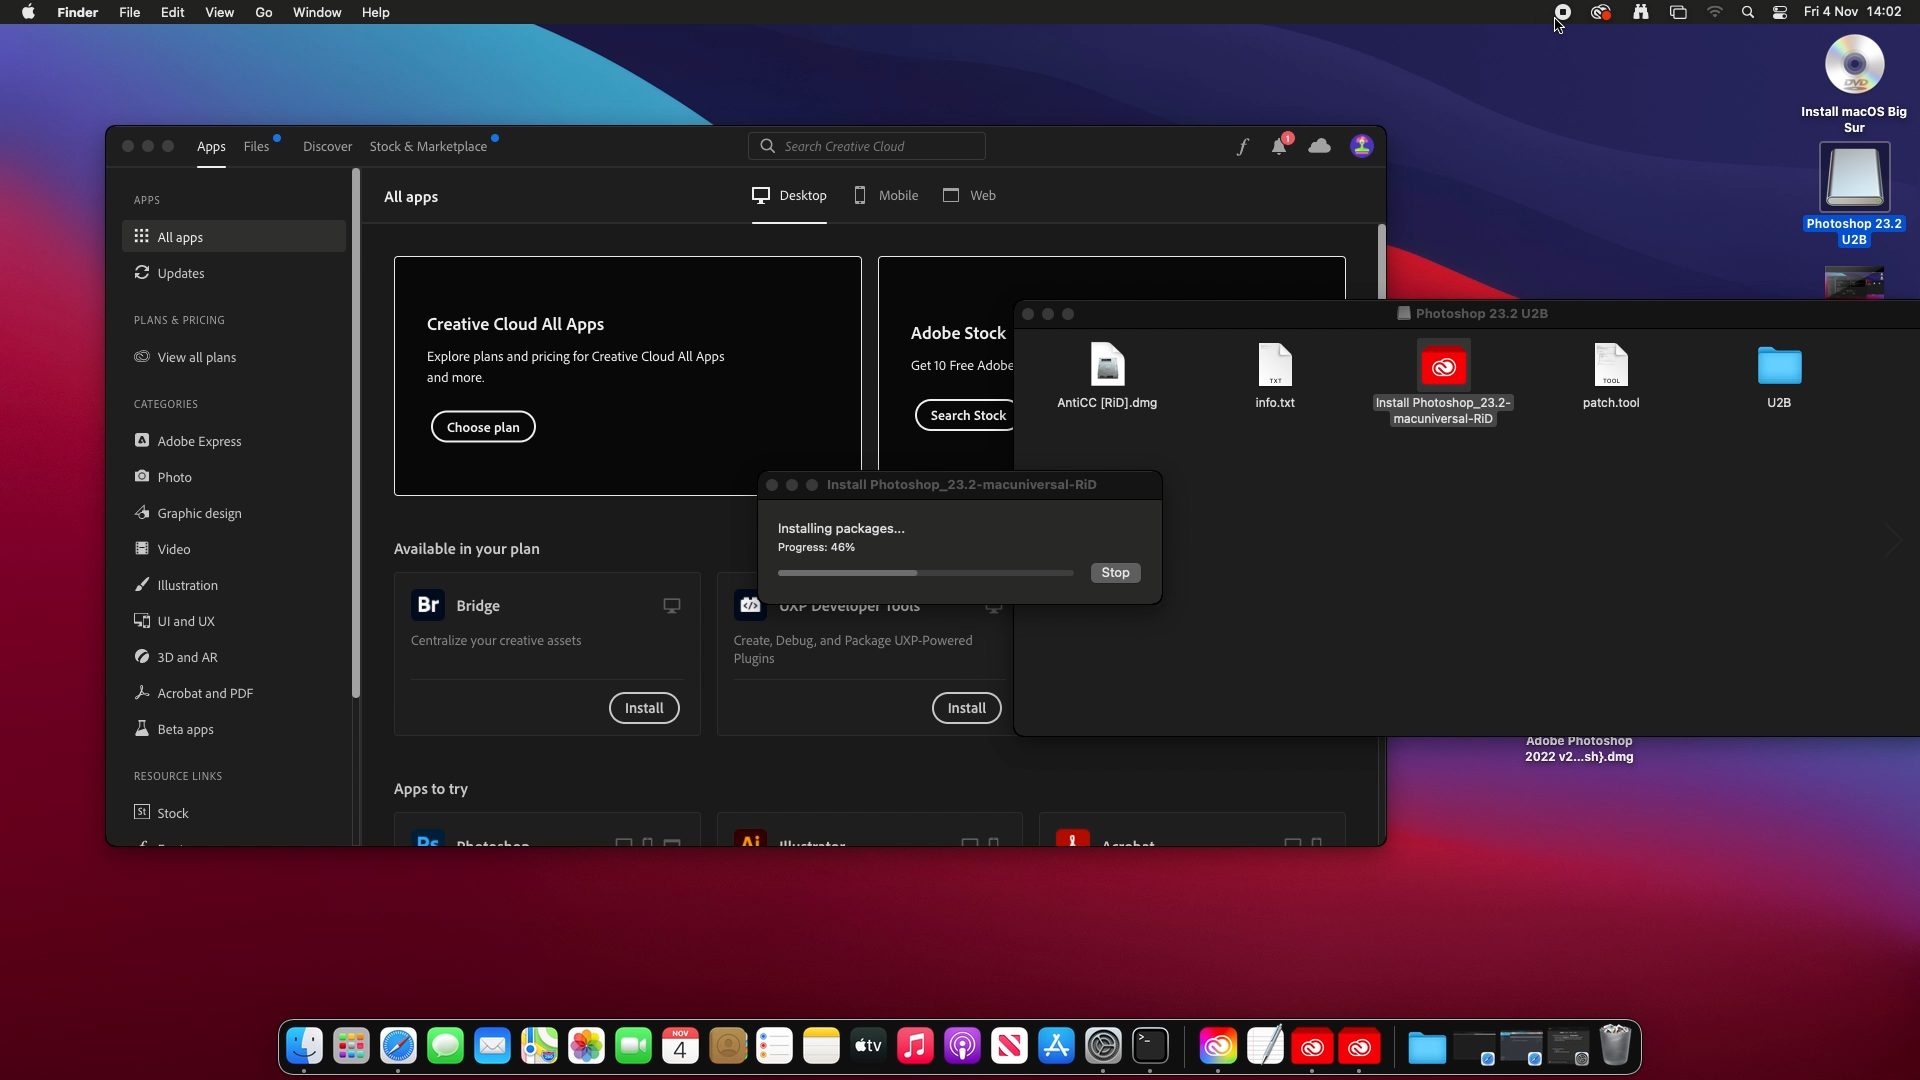Open the Discover tab
Image resolution: width=1920 pixels, height=1080 pixels.
[327, 146]
